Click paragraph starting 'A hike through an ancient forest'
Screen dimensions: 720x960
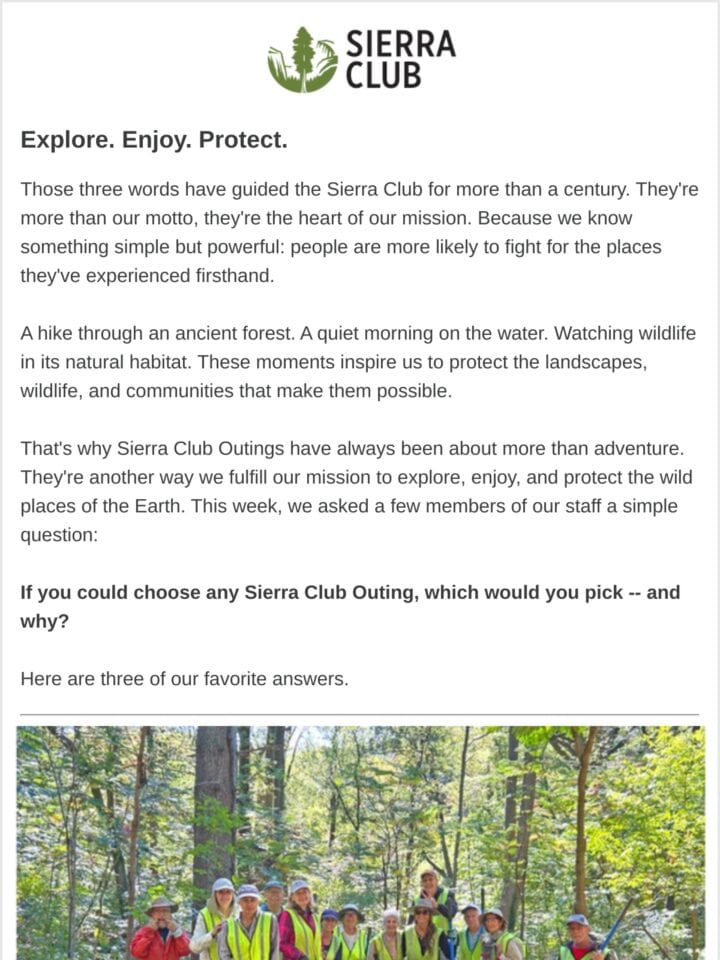point(358,362)
